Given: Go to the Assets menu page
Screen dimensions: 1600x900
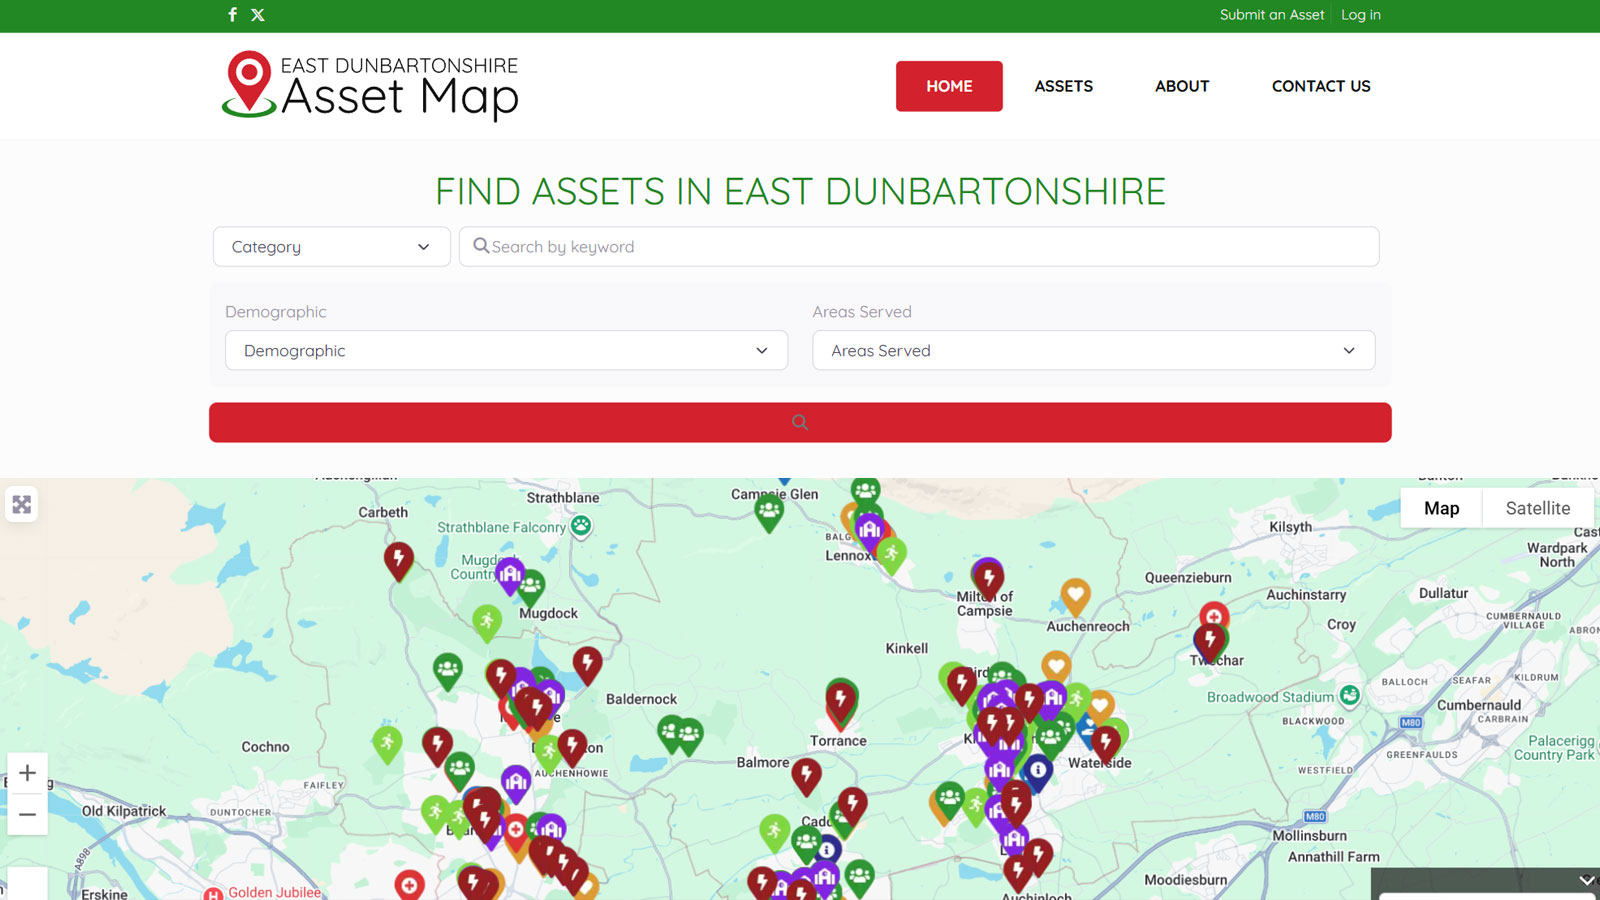Looking at the screenshot, I should 1063,86.
